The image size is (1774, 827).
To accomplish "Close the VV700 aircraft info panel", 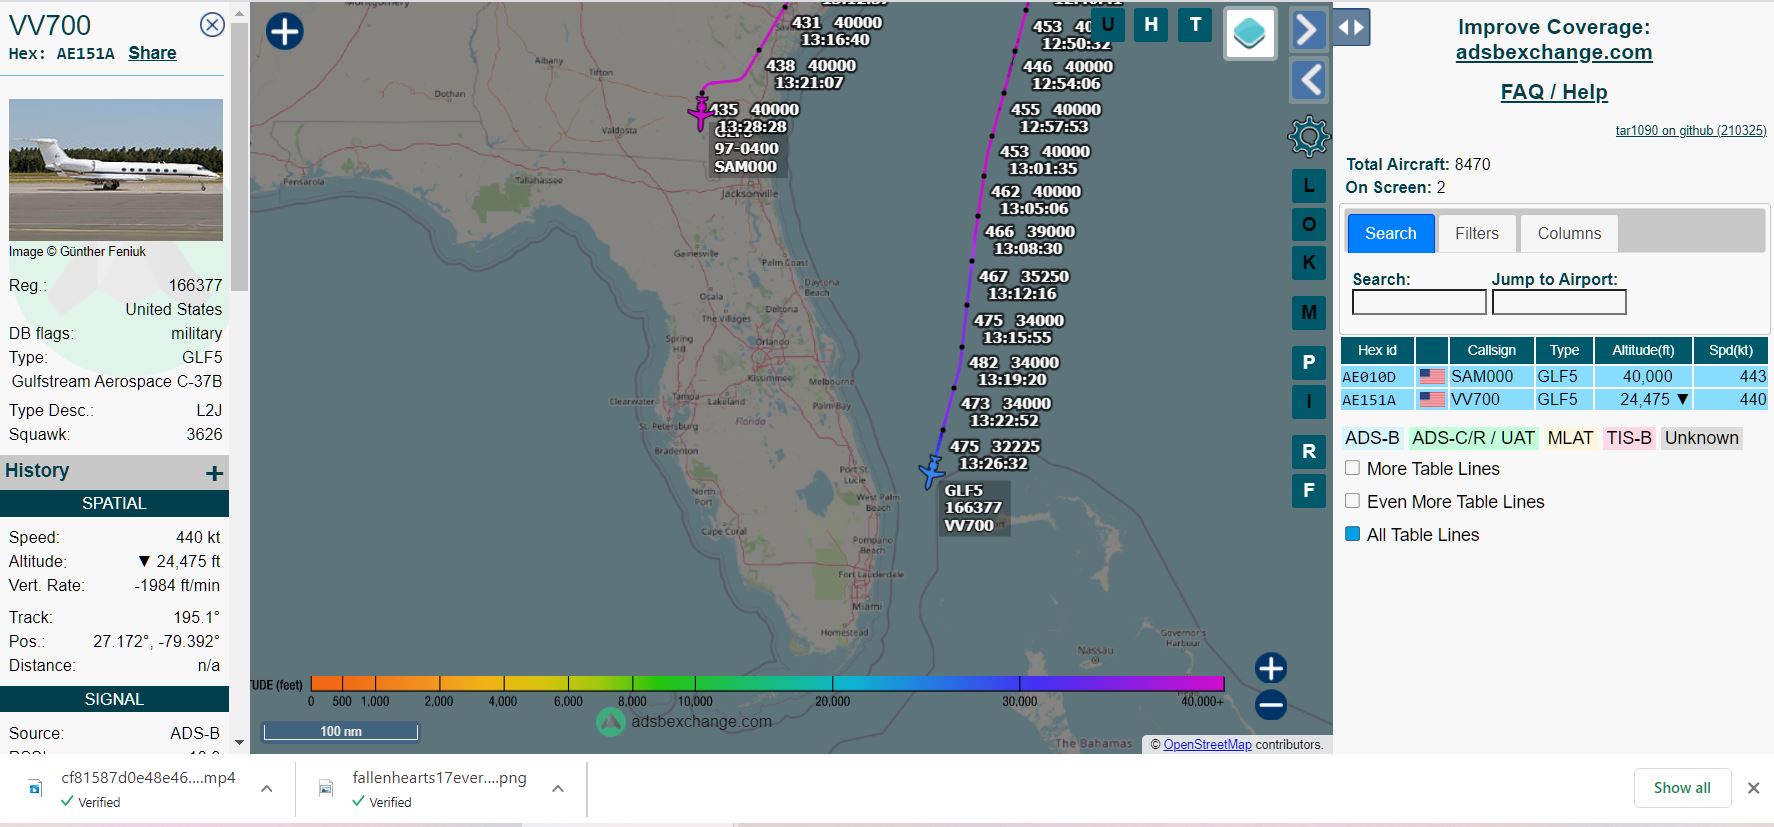I will pyautogui.click(x=212, y=25).
